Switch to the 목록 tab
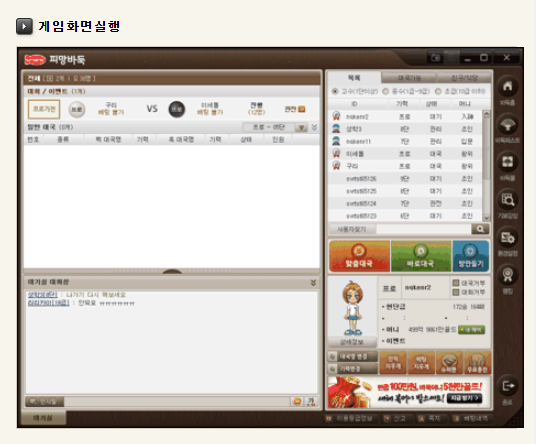The image size is (536, 444). 354,78
